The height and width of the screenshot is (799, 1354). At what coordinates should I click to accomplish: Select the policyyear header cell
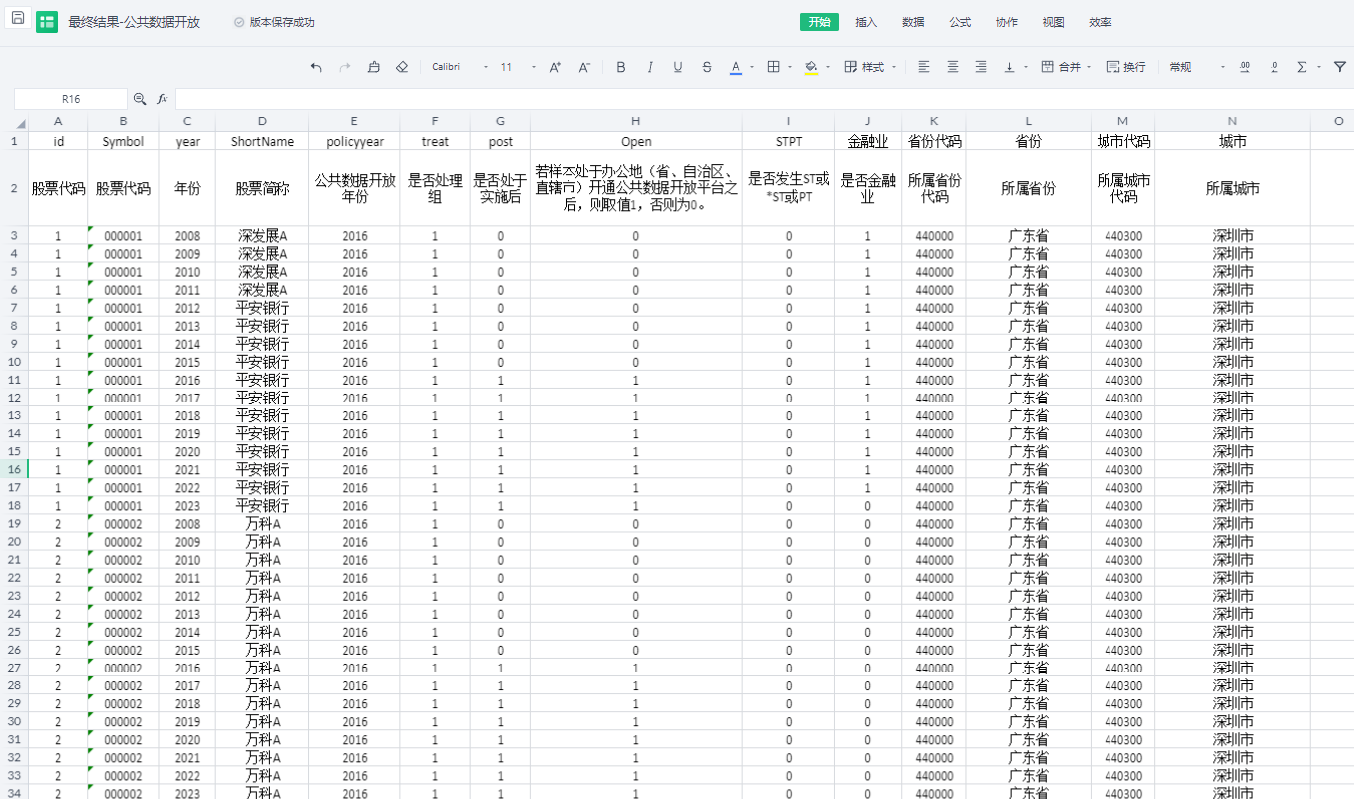coord(354,141)
